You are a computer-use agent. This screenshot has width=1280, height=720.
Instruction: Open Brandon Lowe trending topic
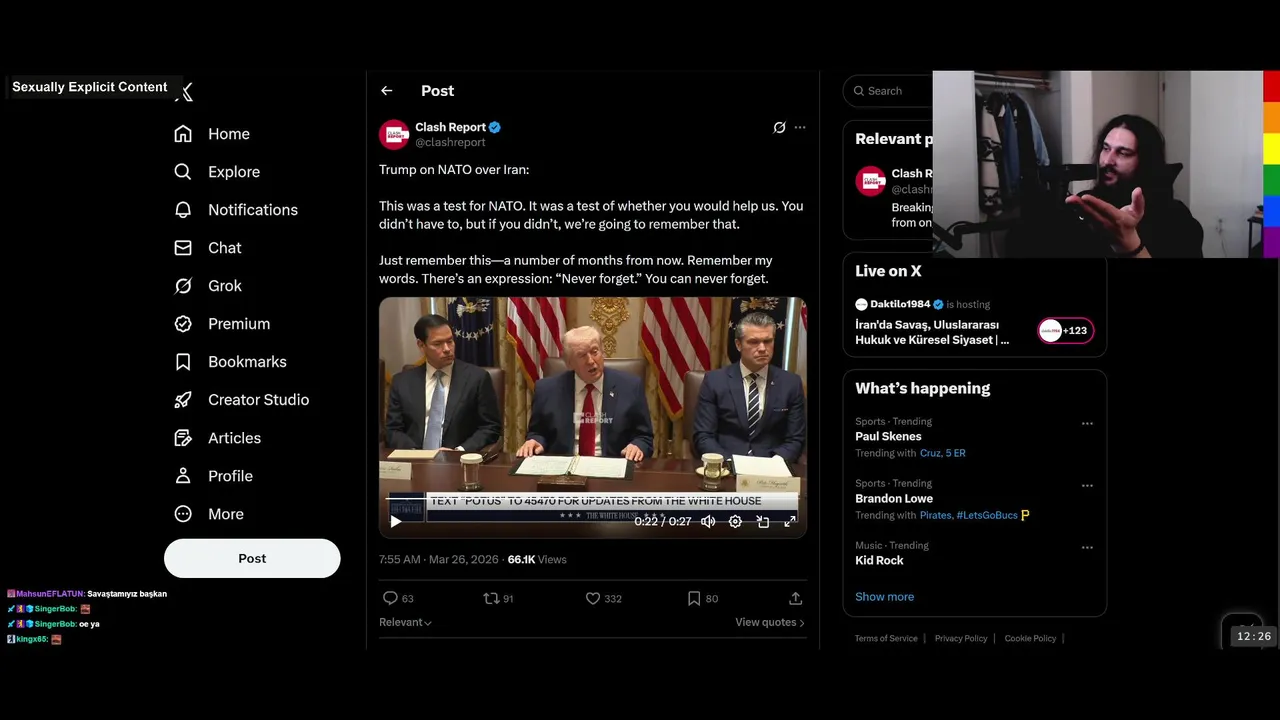tap(894, 498)
